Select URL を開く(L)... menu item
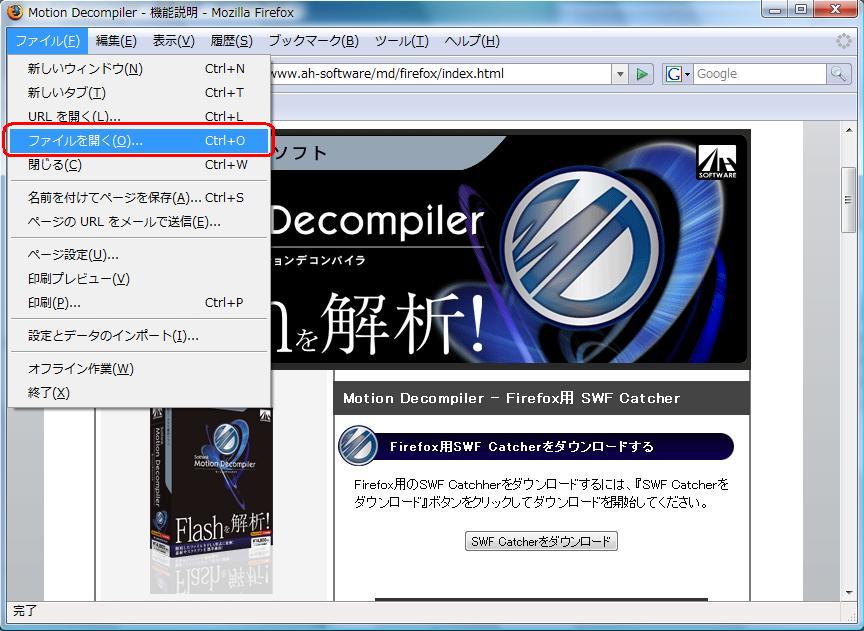This screenshot has height=631, width=864. [x=139, y=116]
